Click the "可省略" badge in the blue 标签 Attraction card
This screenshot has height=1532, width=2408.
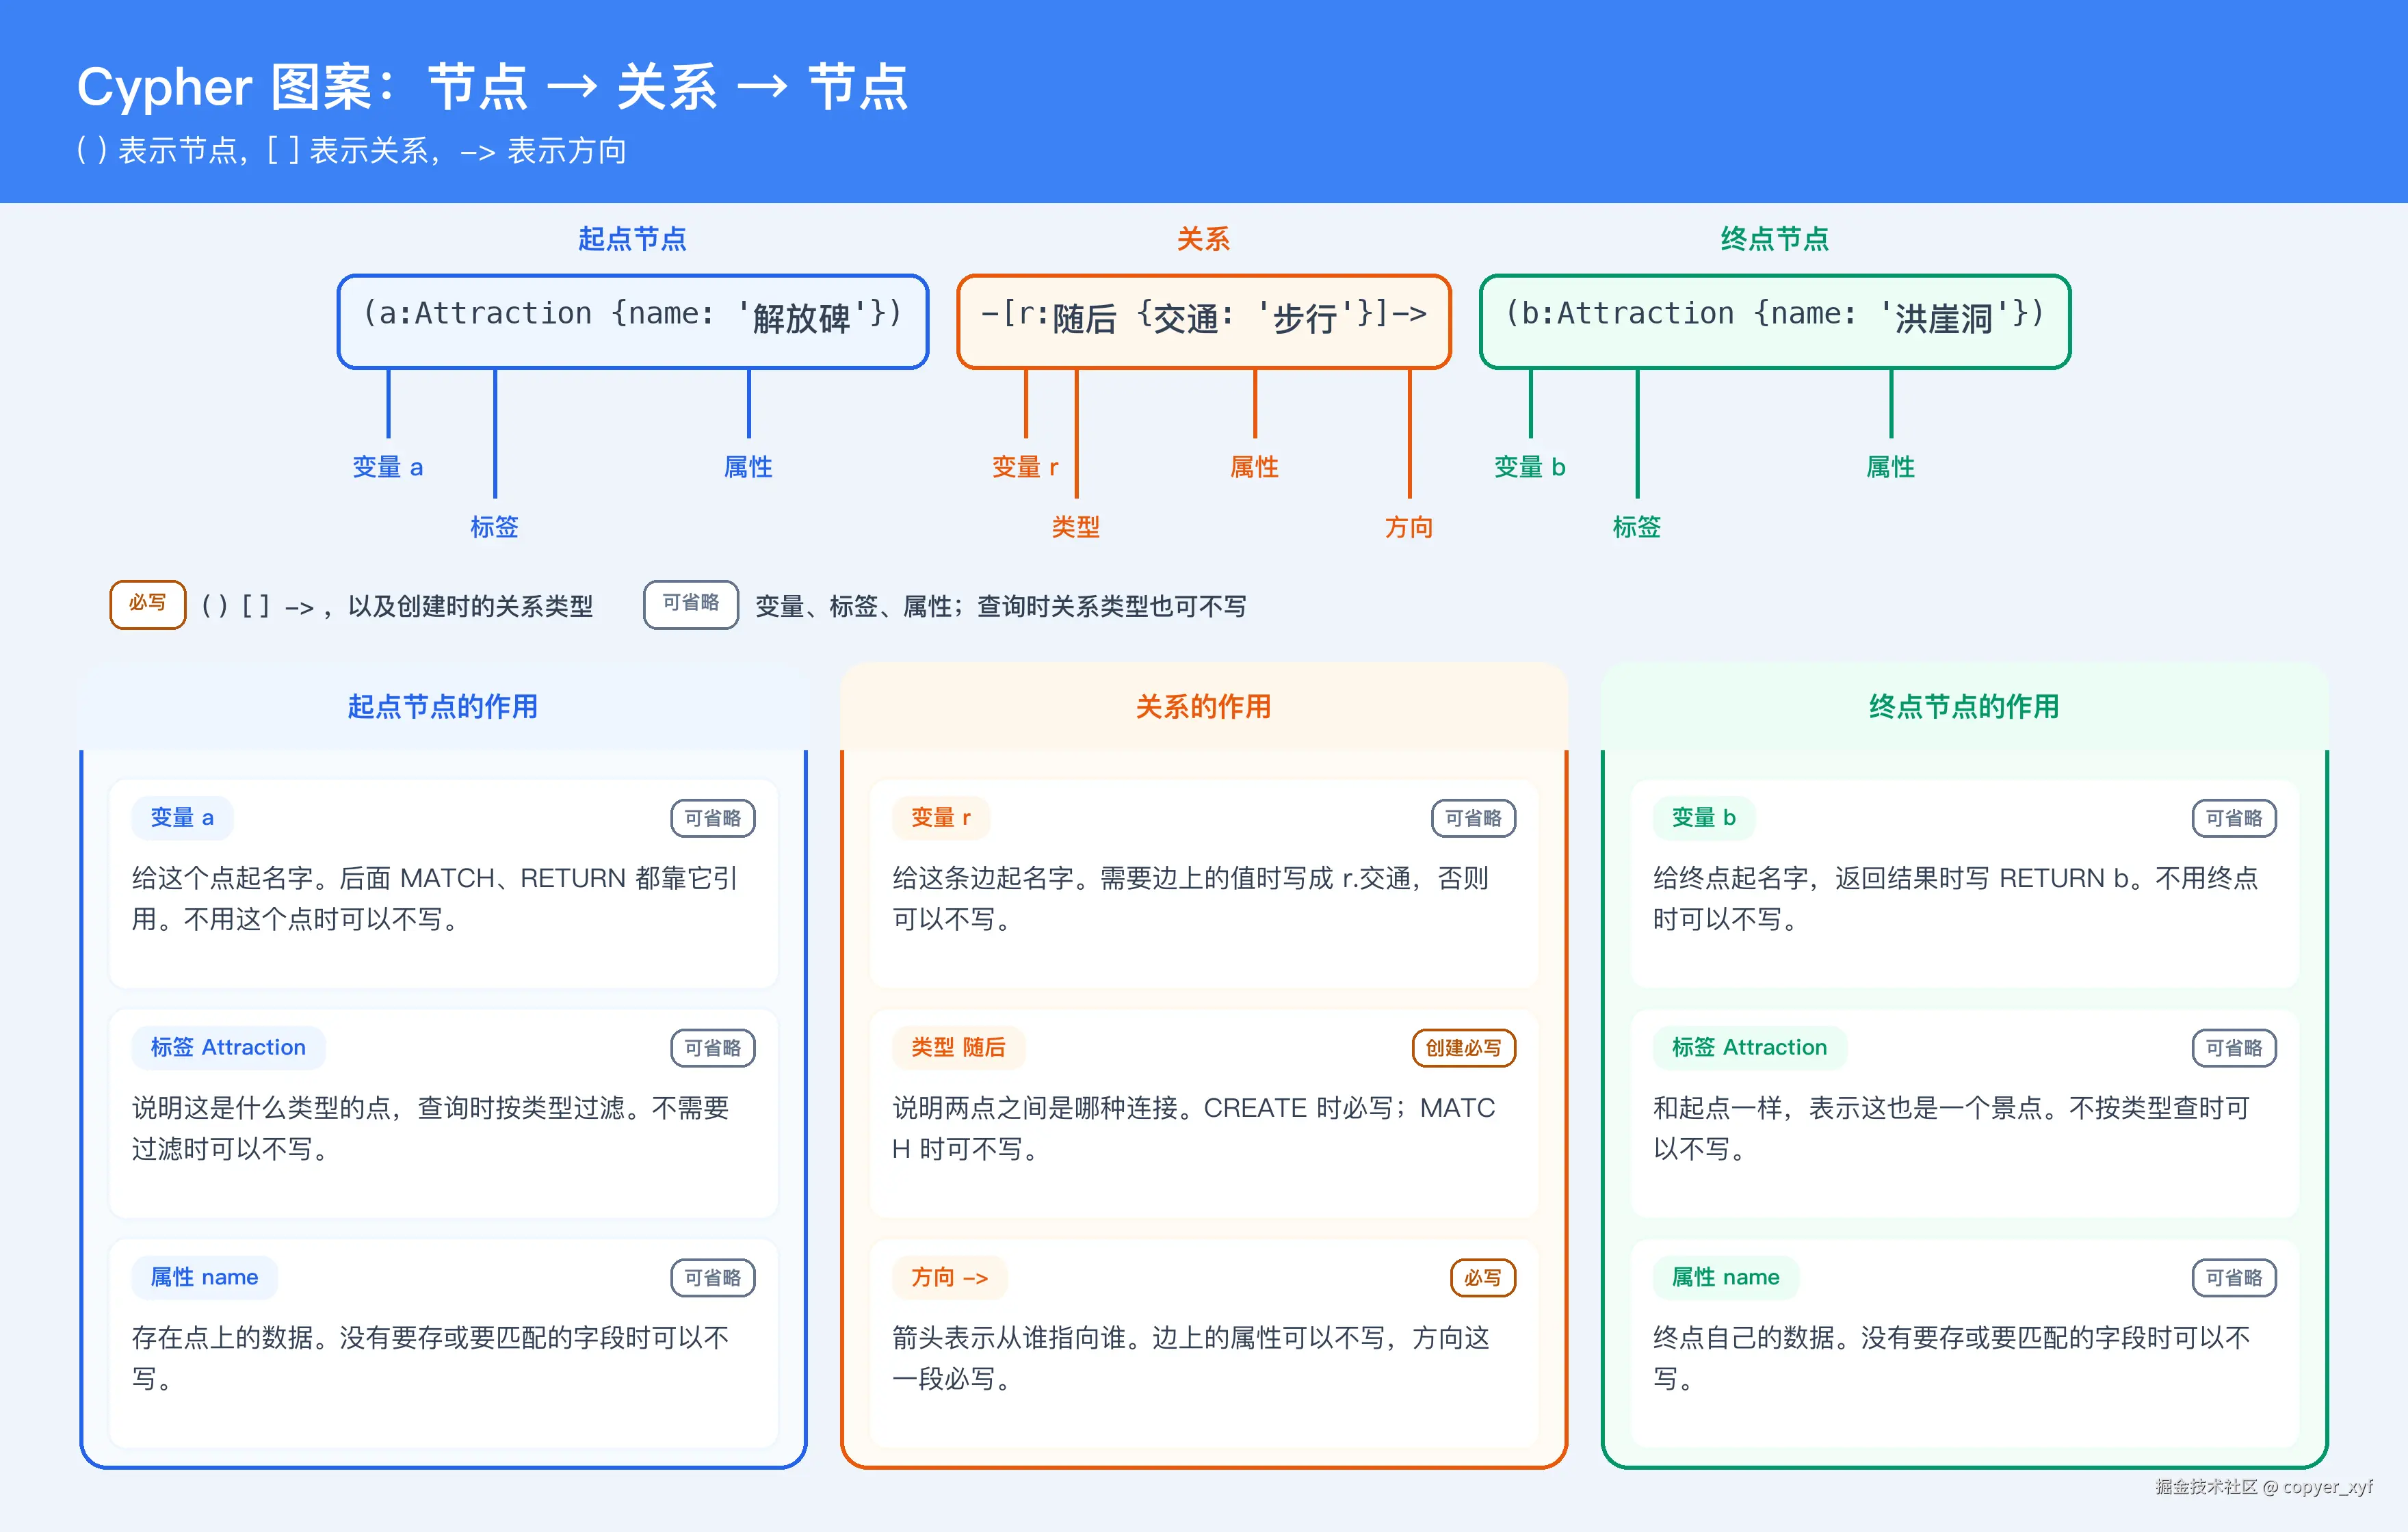713,1048
